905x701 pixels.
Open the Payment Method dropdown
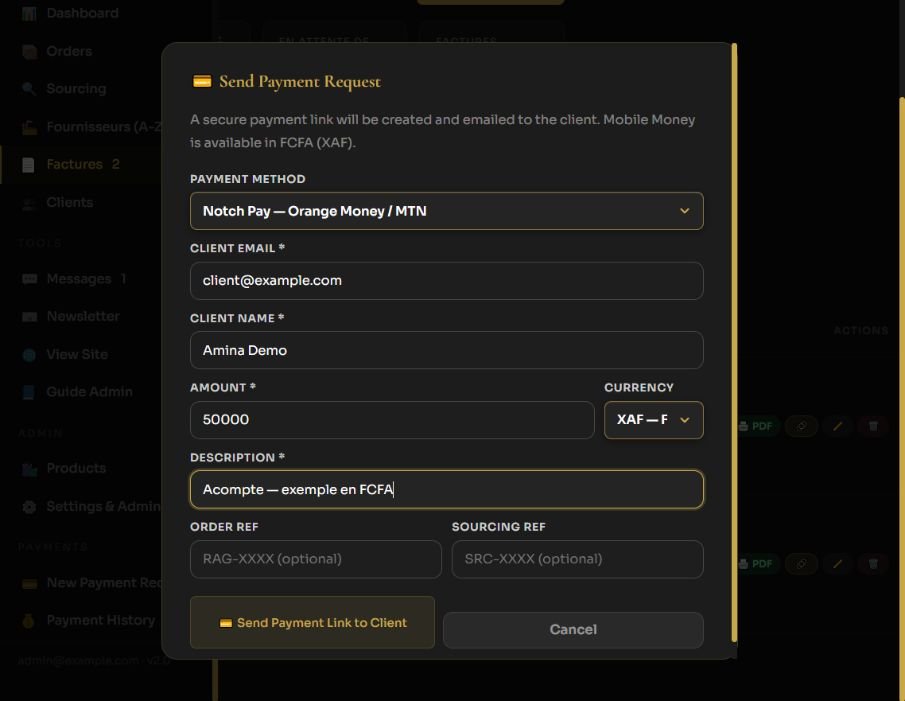point(447,211)
